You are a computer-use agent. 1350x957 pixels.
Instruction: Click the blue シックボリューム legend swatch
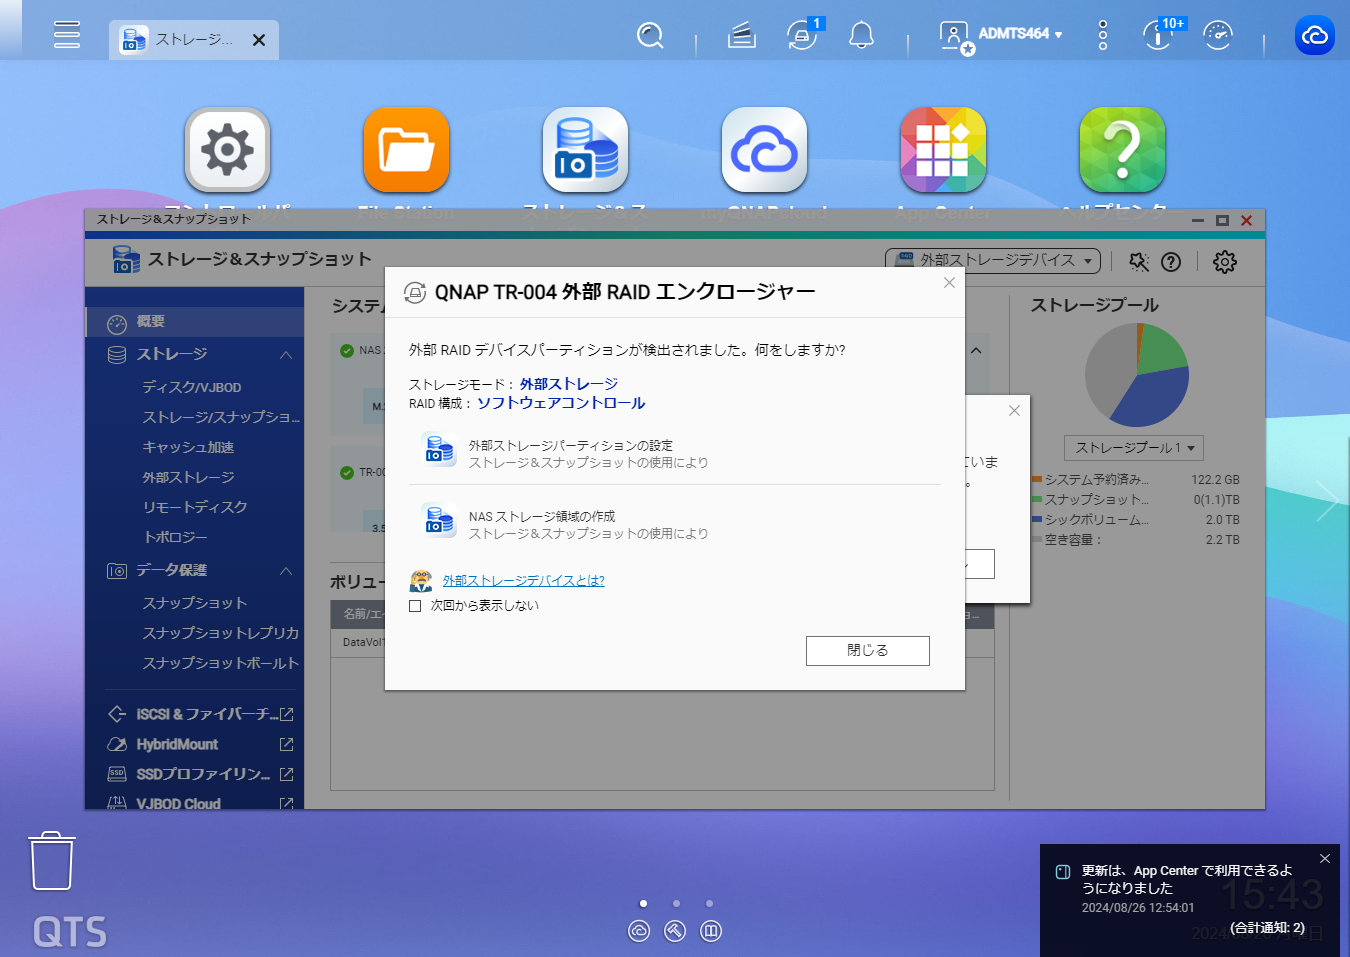1037,519
